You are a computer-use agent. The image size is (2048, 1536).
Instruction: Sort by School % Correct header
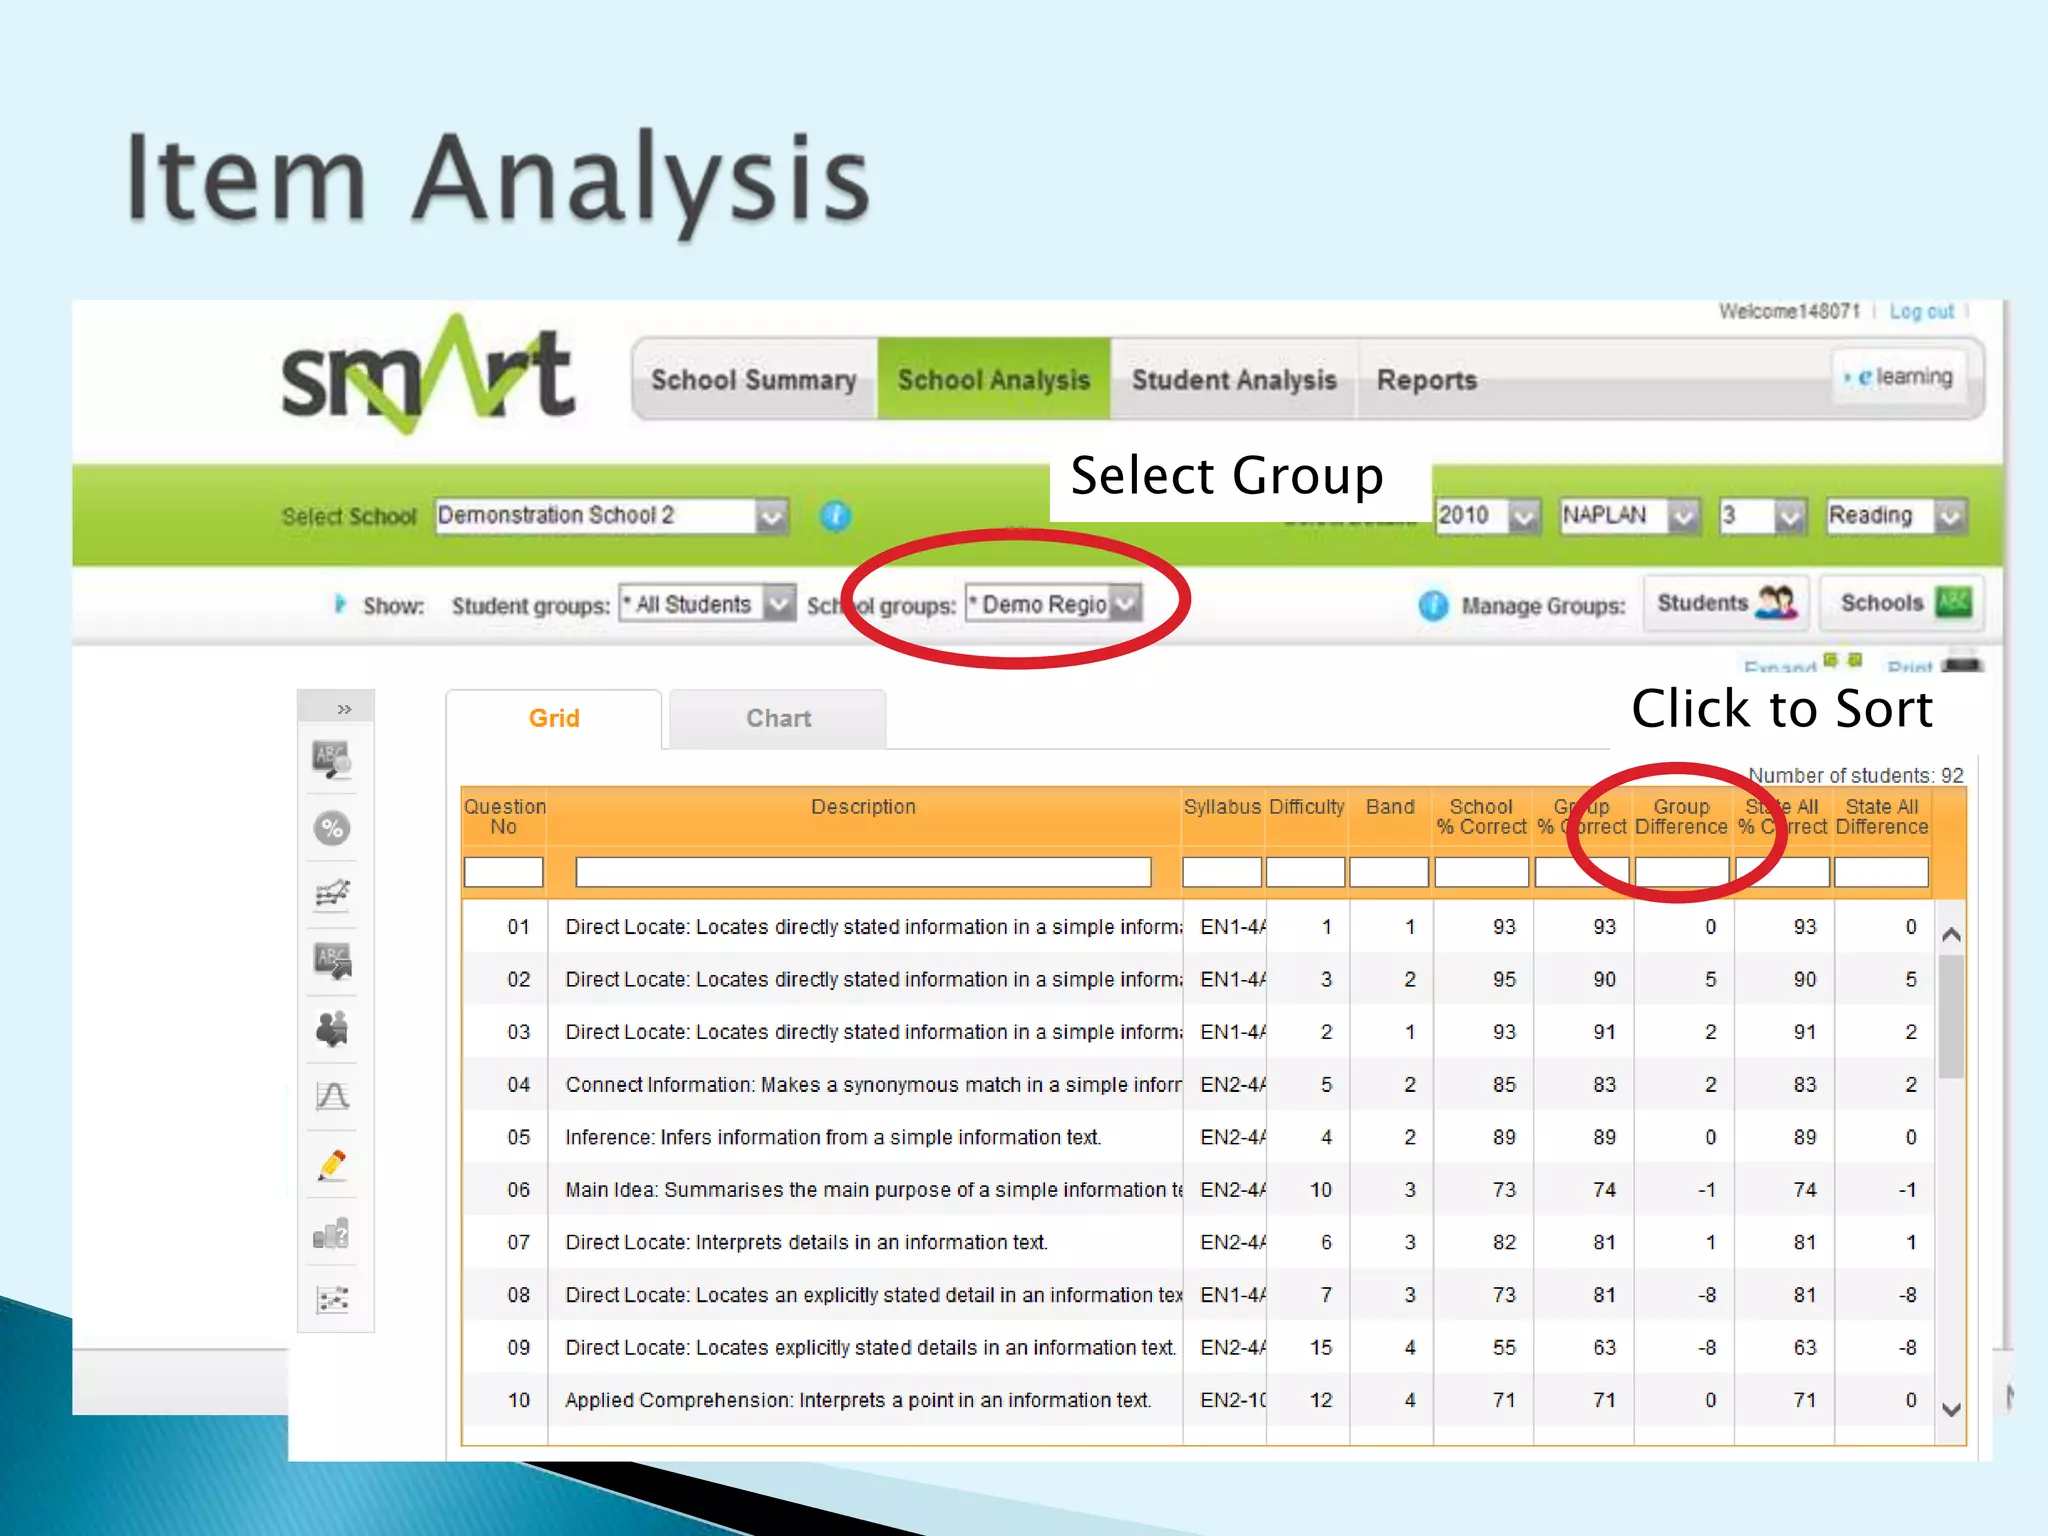1481,816
